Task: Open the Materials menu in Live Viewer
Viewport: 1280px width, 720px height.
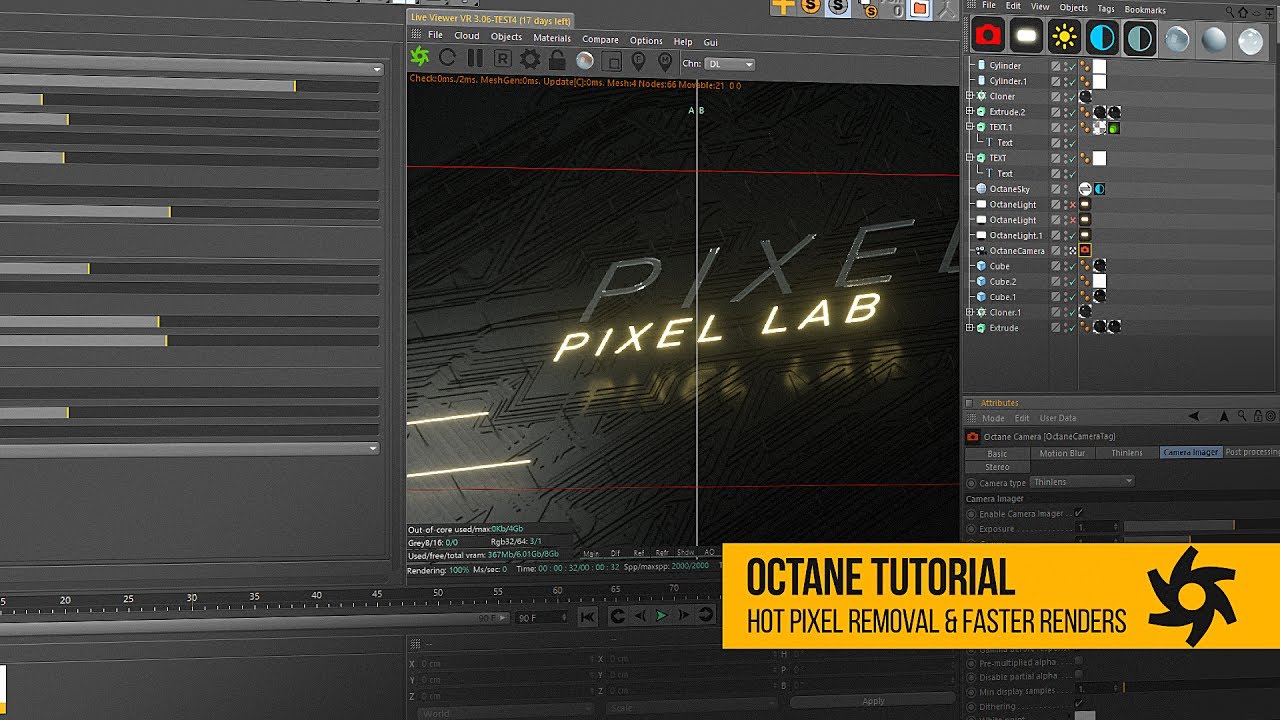Action: 552,38
